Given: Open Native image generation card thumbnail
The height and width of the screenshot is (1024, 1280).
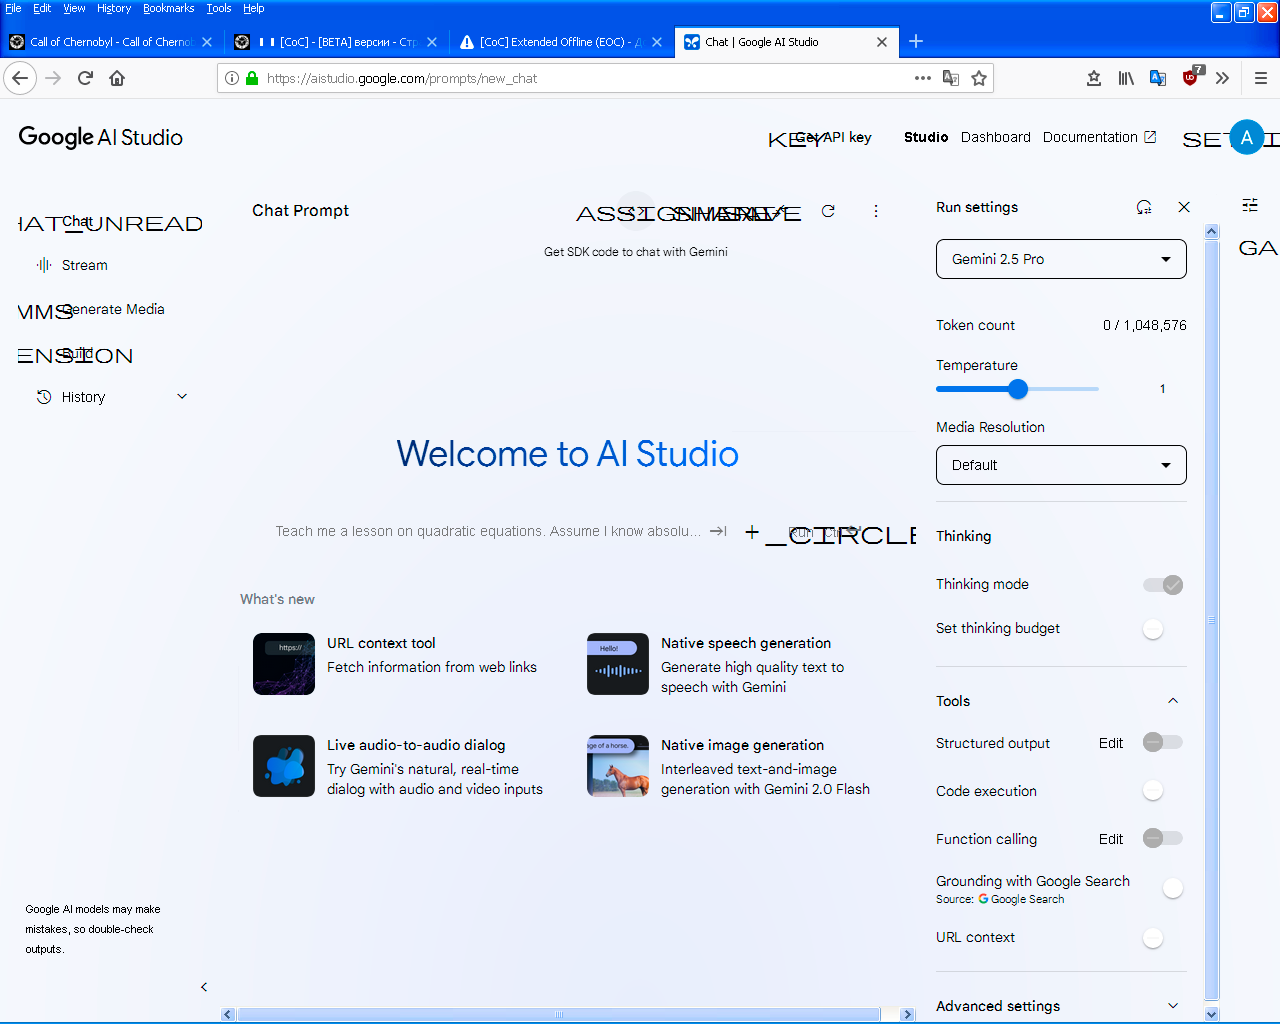Looking at the screenshot, I should pos(618,766).
